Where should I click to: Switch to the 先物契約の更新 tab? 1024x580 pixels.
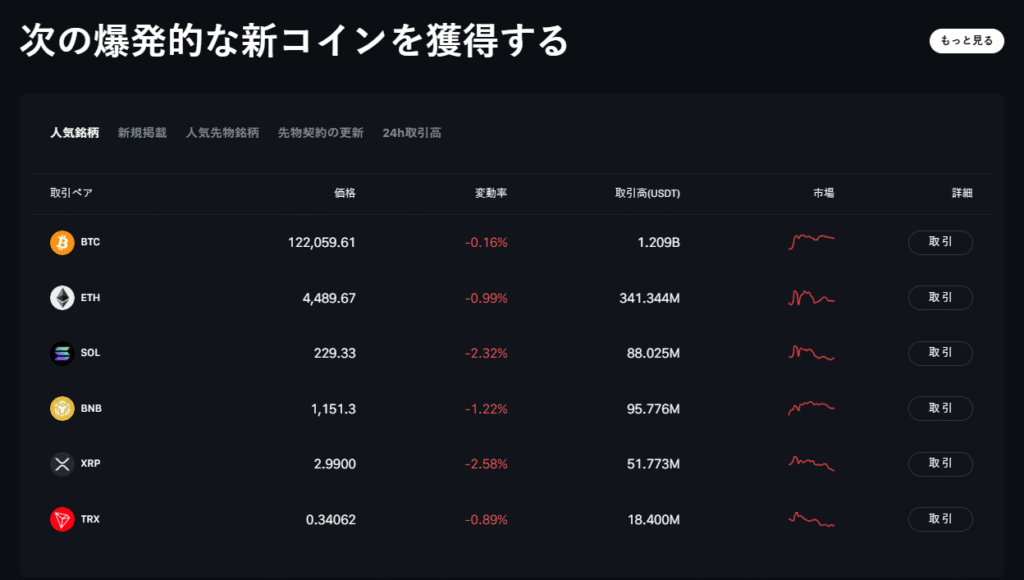(x=322, y=132)
